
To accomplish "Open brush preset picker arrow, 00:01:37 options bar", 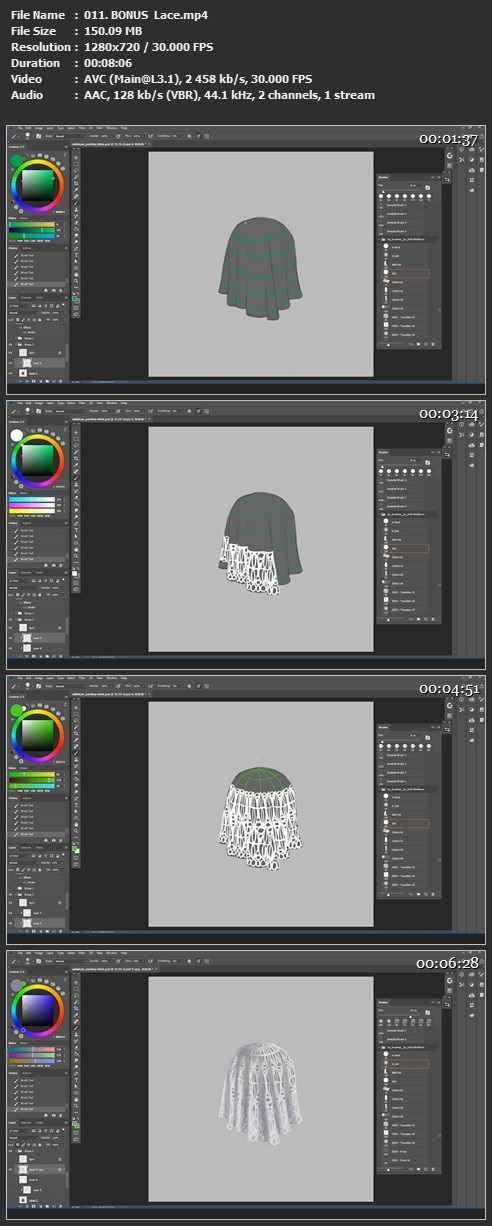I will click(32, 136).
